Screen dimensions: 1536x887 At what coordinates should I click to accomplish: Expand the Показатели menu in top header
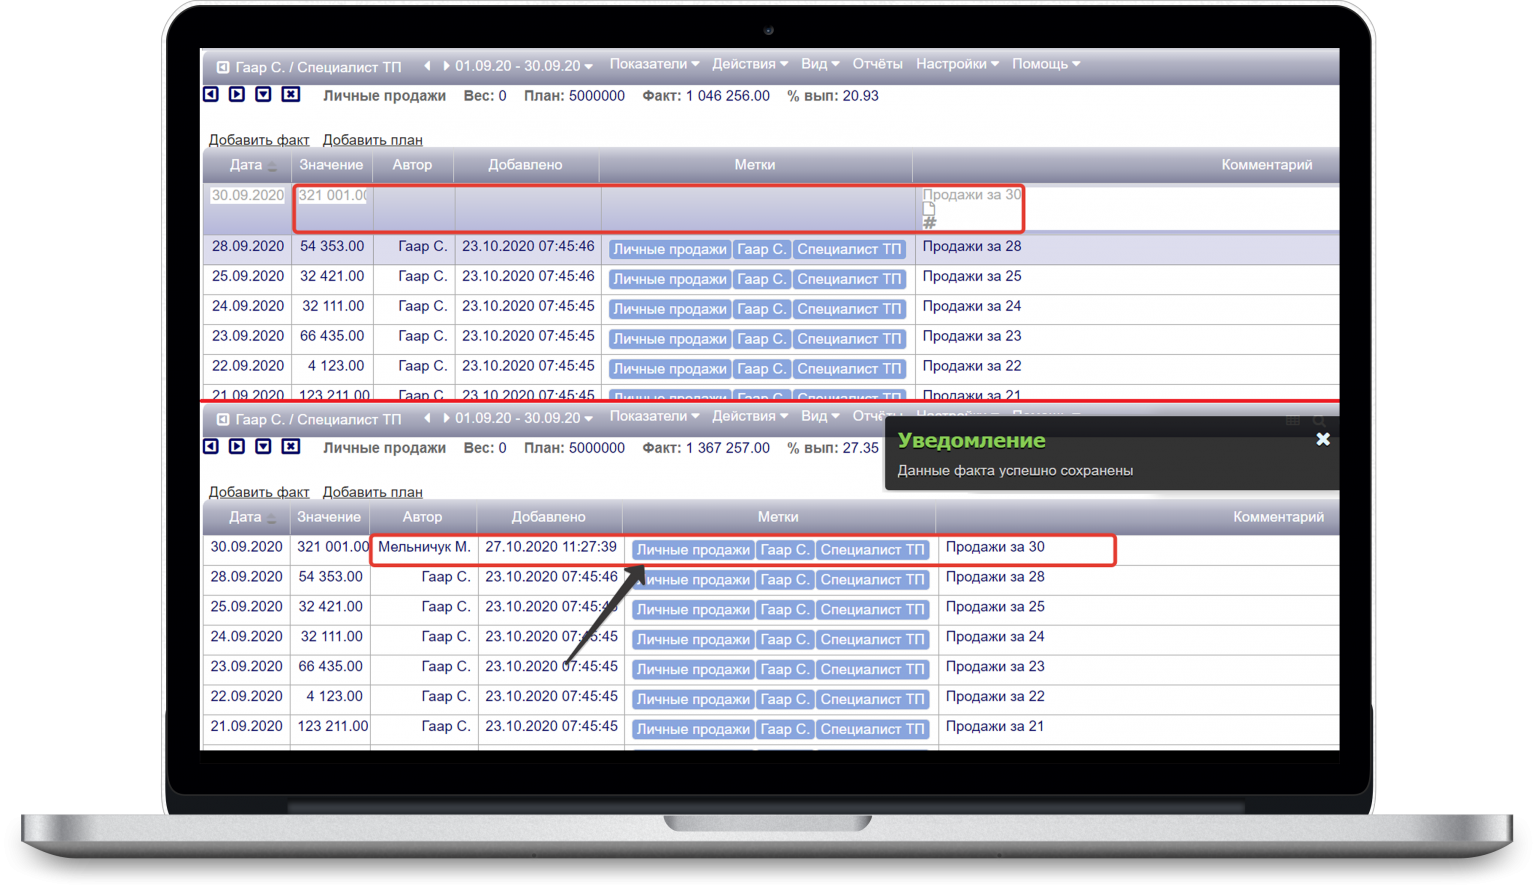654,64
